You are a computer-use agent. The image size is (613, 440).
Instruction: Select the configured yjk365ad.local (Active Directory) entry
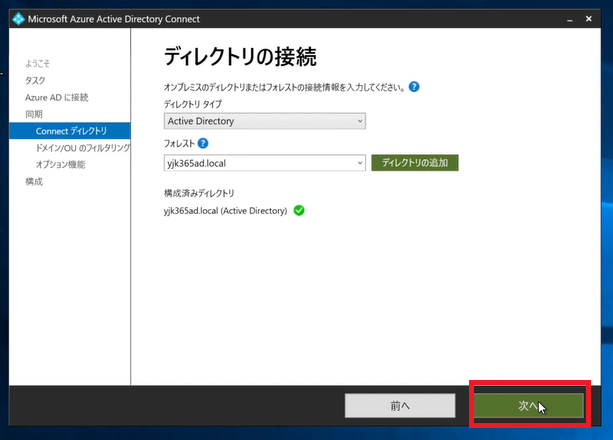[225, 211]
